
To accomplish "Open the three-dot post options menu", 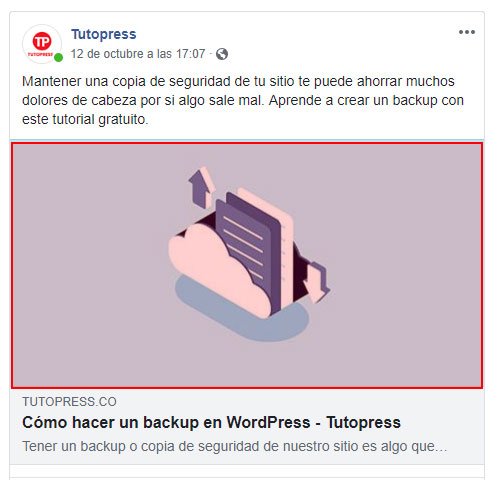I will [x=467, y=32].
